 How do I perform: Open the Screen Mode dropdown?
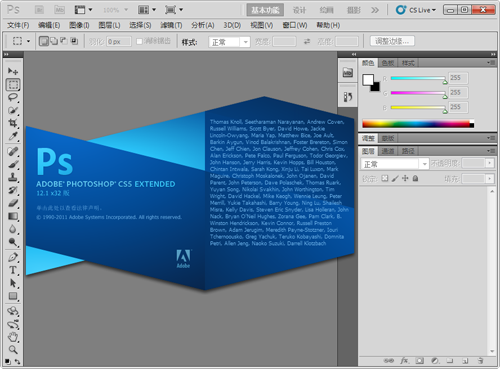point(174,10)
